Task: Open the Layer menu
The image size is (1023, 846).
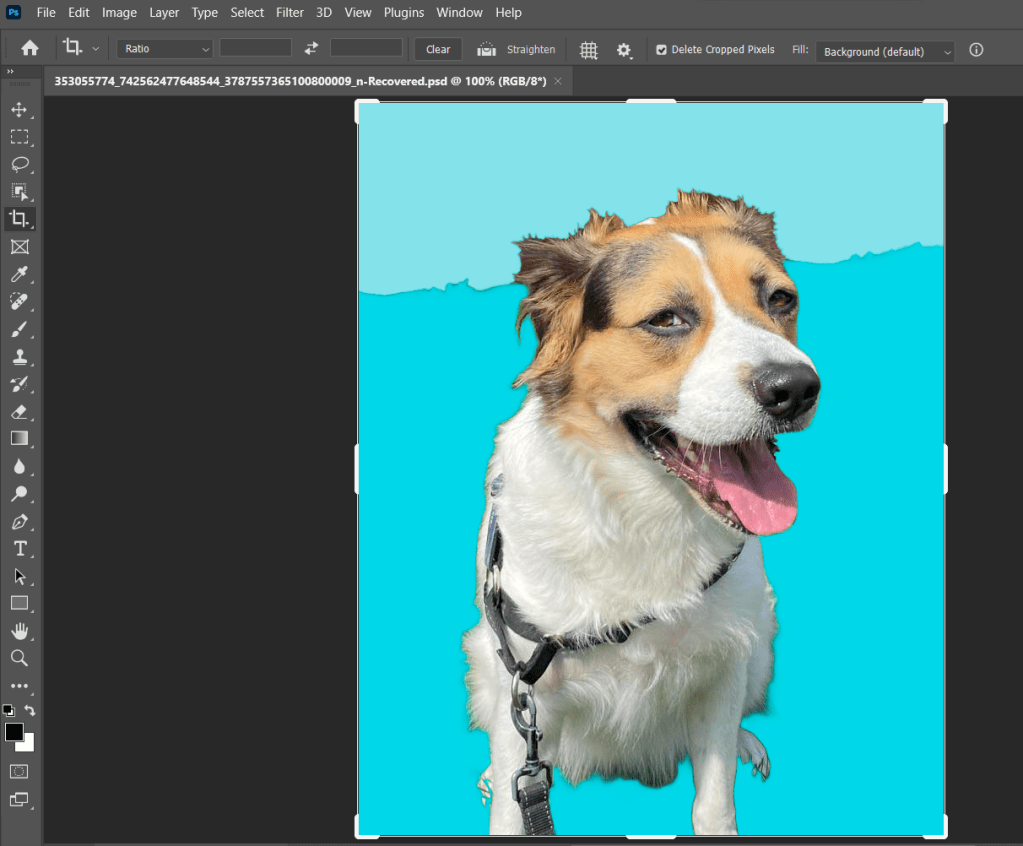Action: tap(164, 13)
